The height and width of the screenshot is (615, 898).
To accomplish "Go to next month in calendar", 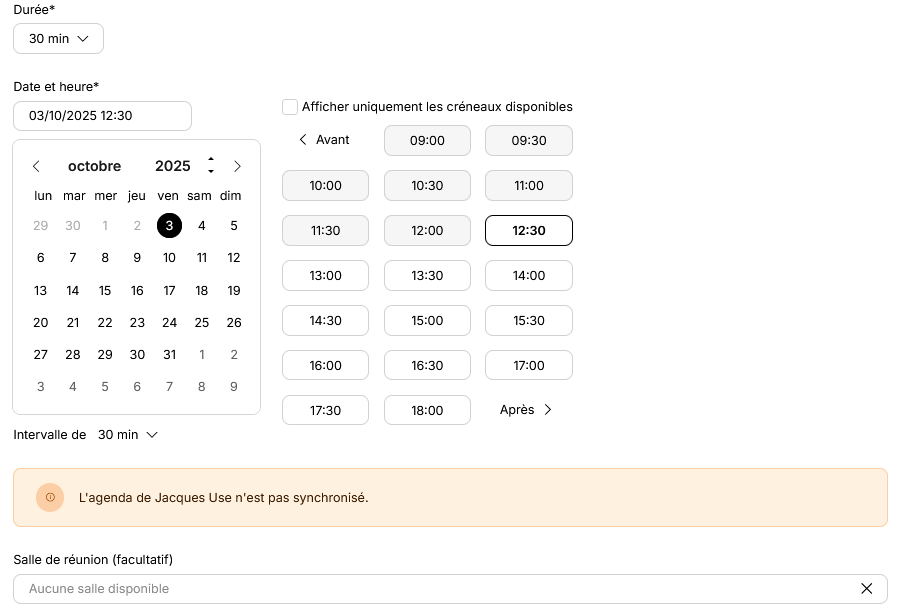I will [x=237, y=167].
